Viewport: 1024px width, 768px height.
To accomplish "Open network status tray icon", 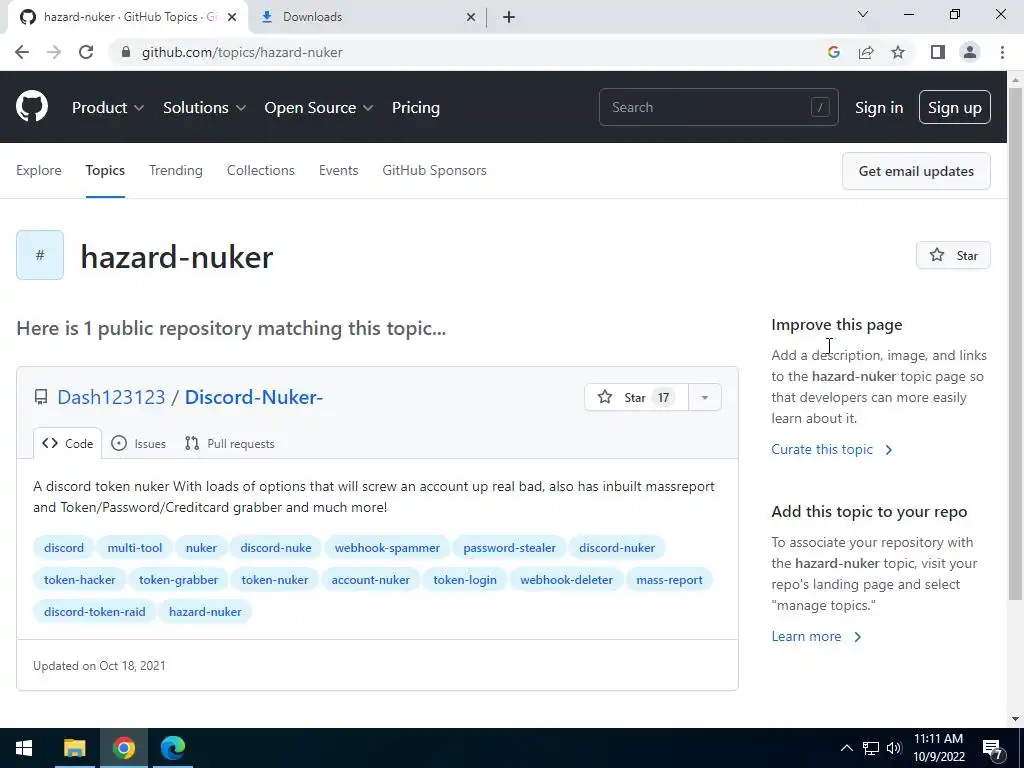I will (871, 748).
